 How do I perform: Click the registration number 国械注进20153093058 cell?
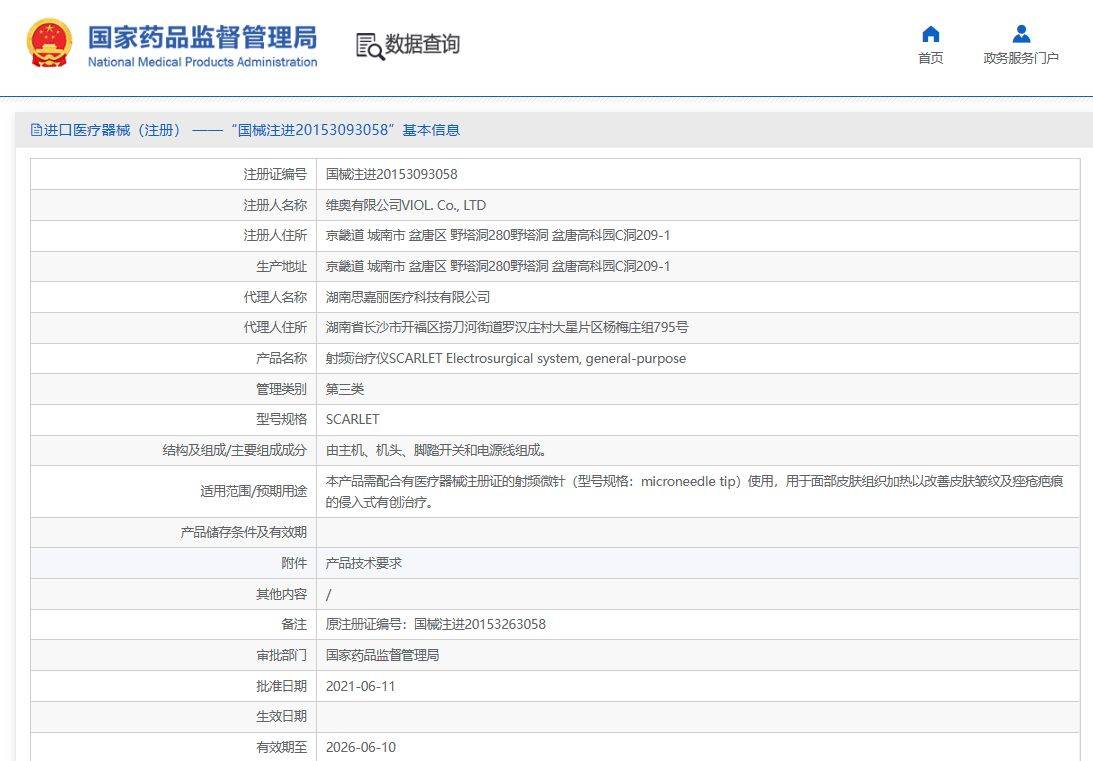391,174
